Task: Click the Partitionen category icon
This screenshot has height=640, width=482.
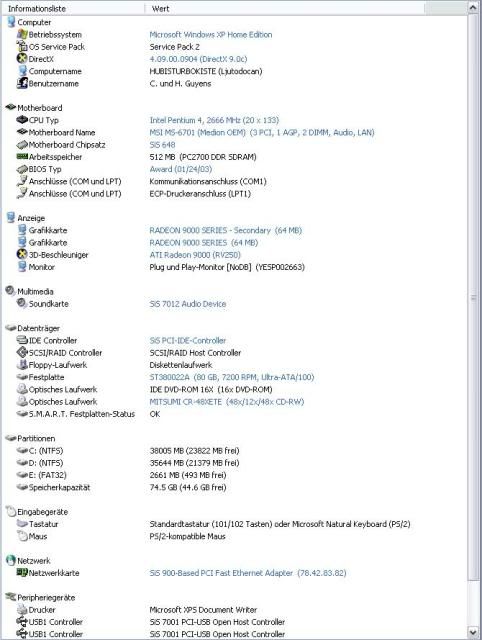Action: [11, 438]
